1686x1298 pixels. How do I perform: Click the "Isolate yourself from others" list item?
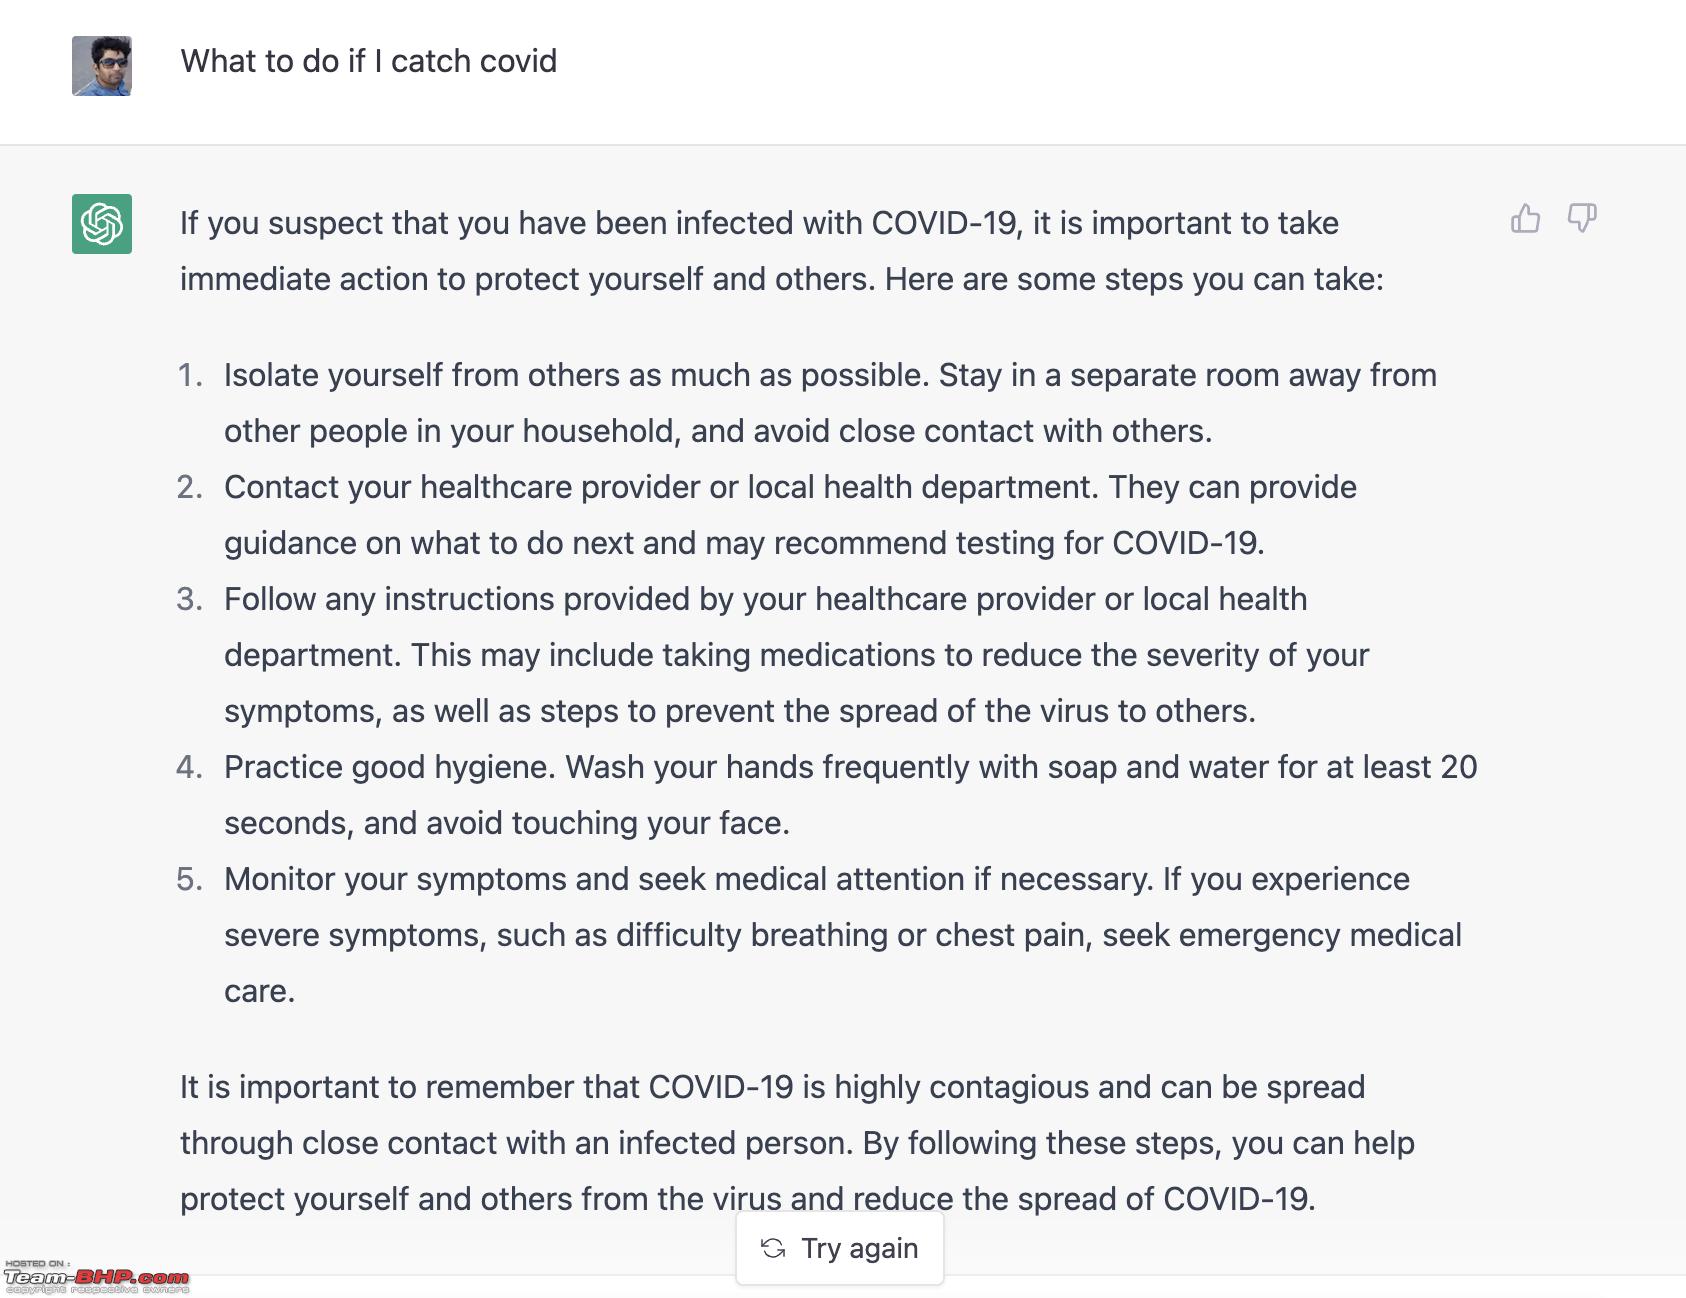pos(830,403)
